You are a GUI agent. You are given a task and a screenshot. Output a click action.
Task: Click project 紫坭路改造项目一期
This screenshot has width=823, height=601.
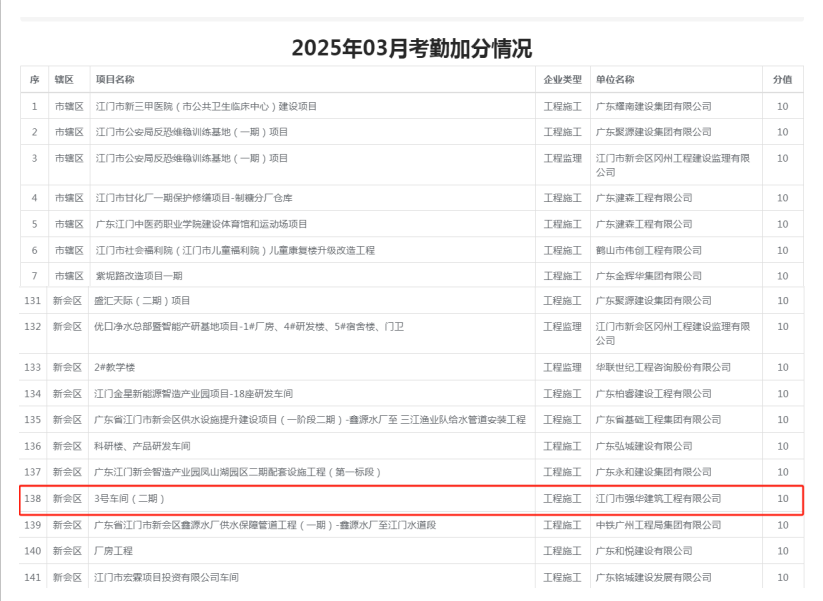[x=139, y=276]
